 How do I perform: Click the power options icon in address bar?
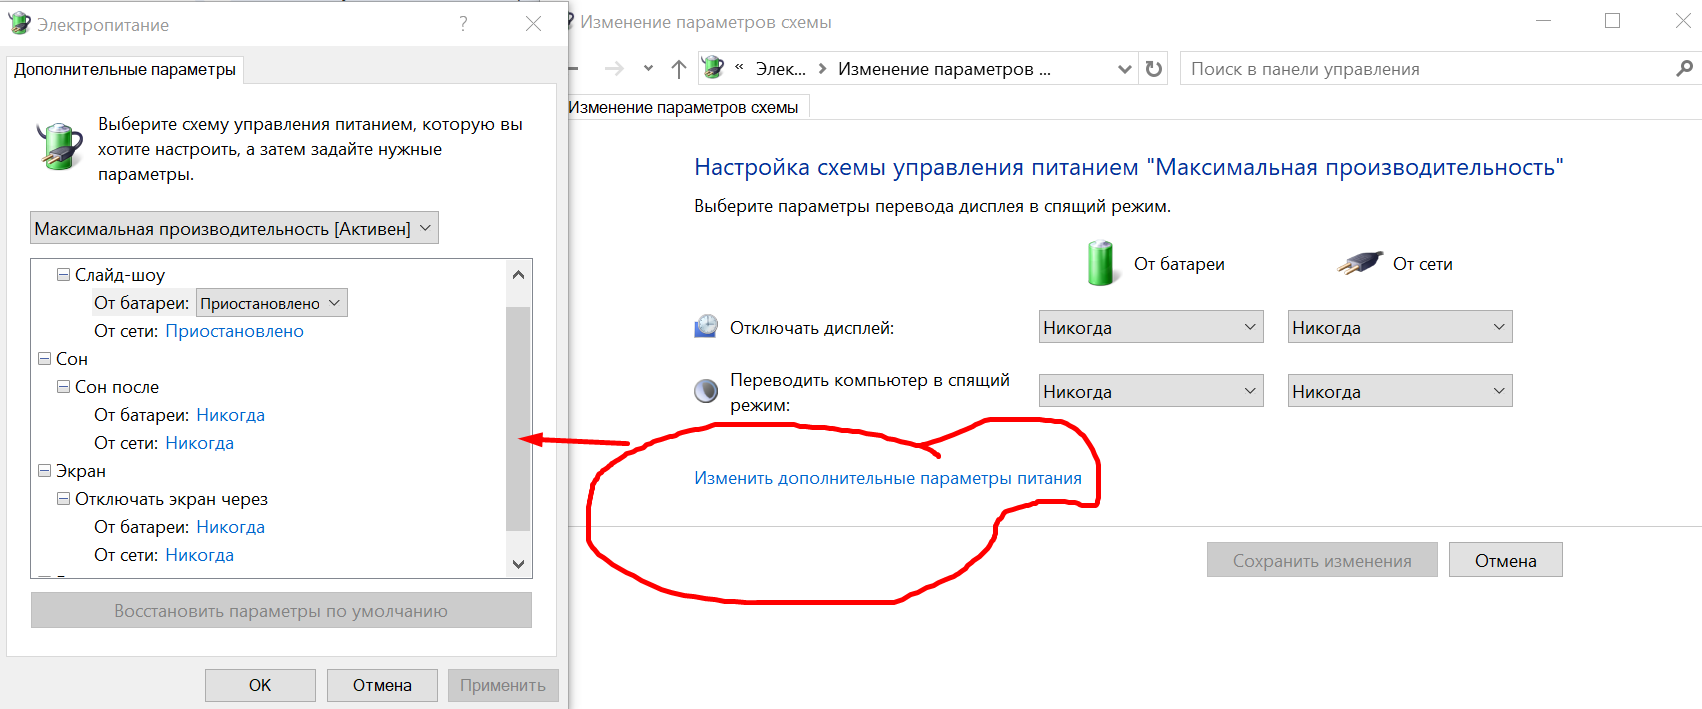(713, 68)
